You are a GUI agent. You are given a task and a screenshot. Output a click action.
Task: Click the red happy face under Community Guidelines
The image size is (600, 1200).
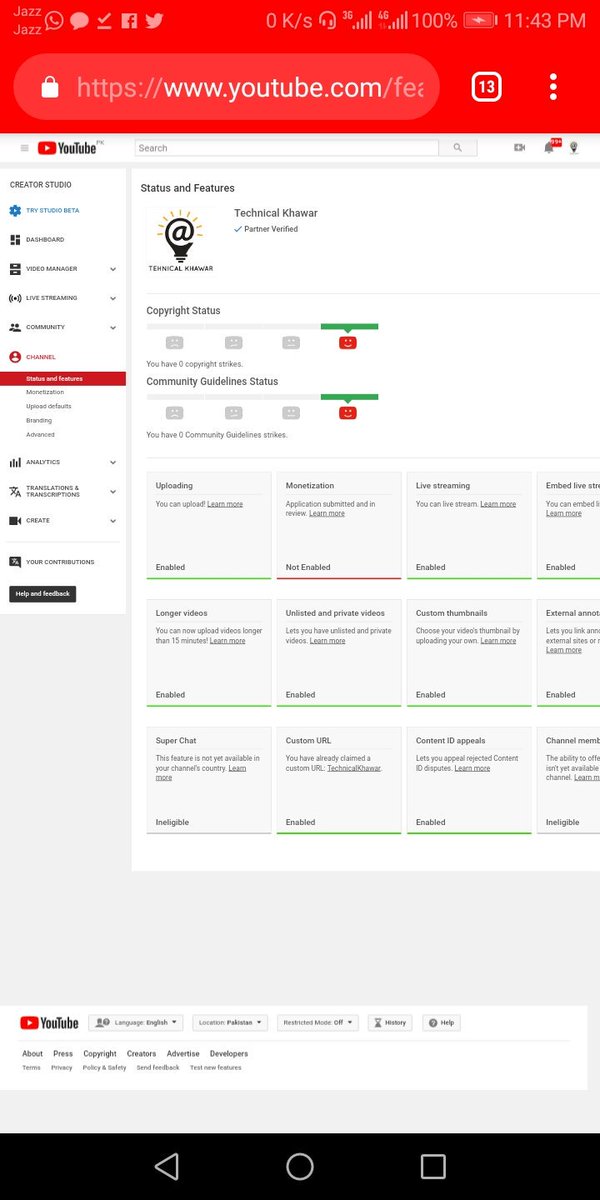348,412
